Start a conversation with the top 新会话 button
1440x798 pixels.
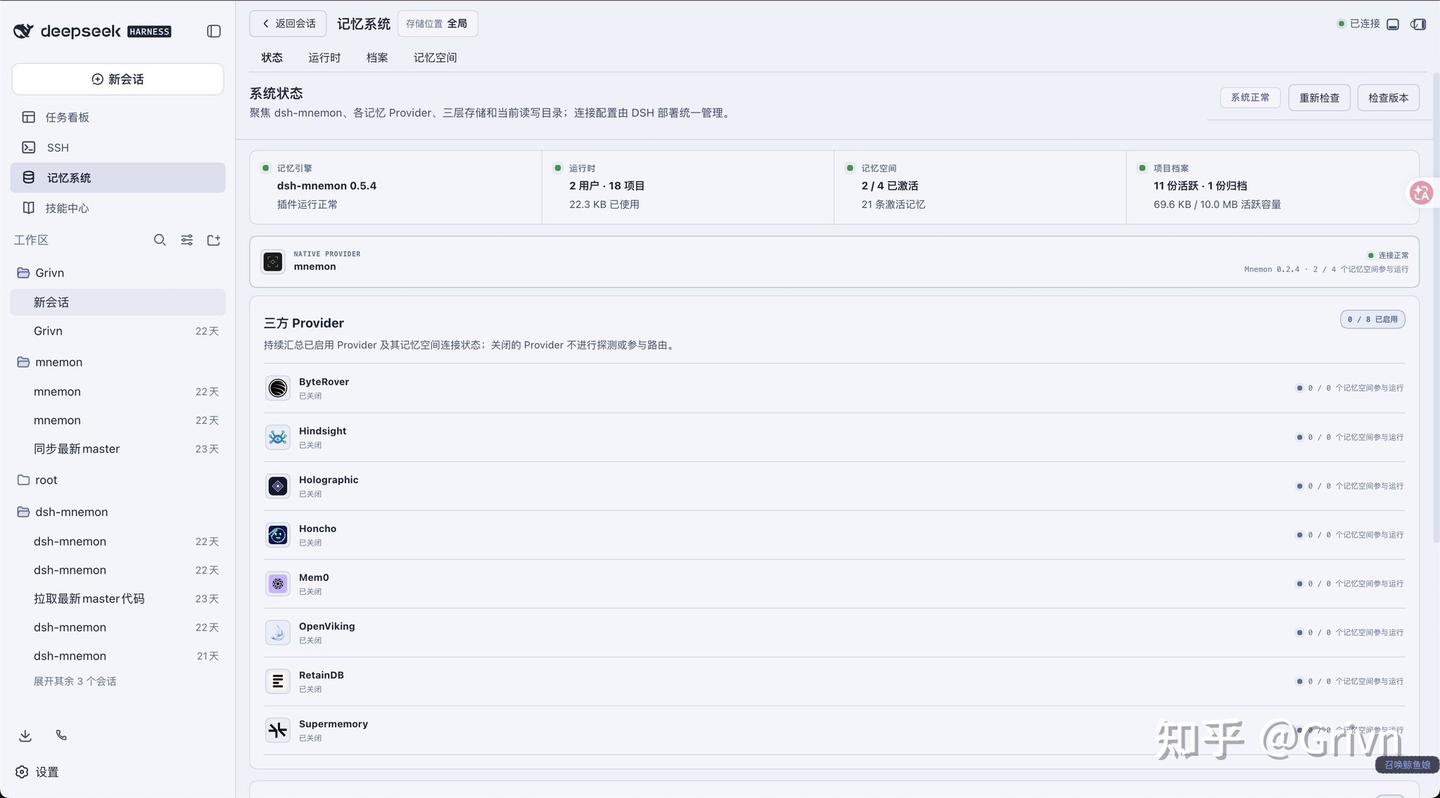(x=118, y=79)
